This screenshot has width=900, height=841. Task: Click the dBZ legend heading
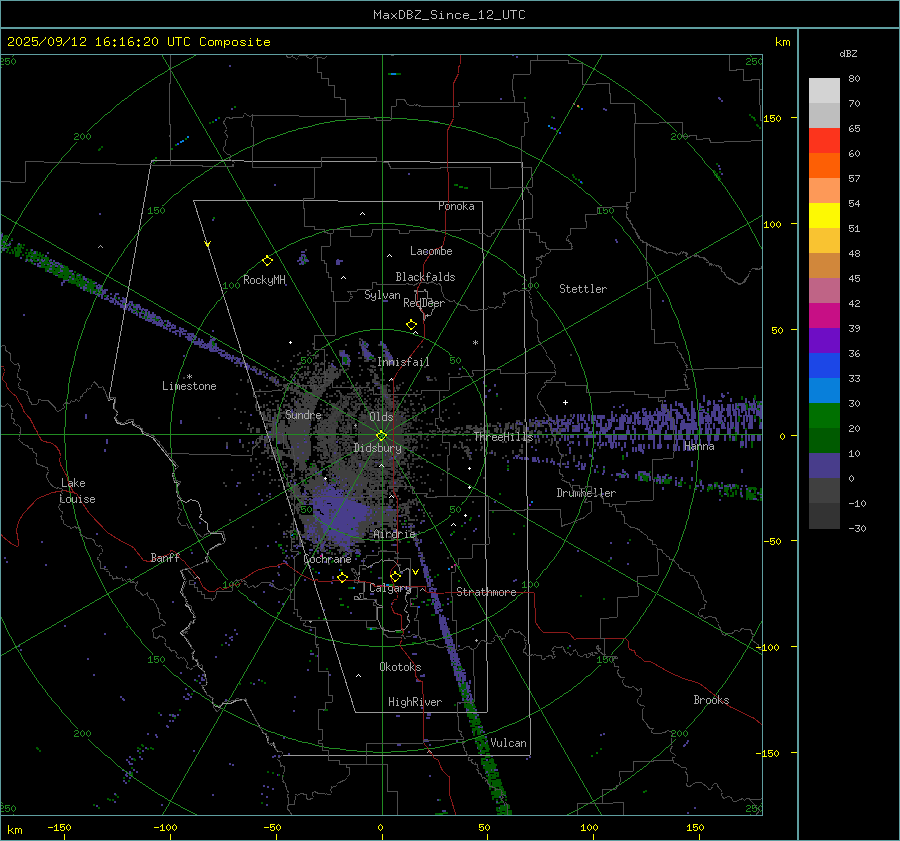(x=848, y=54)
